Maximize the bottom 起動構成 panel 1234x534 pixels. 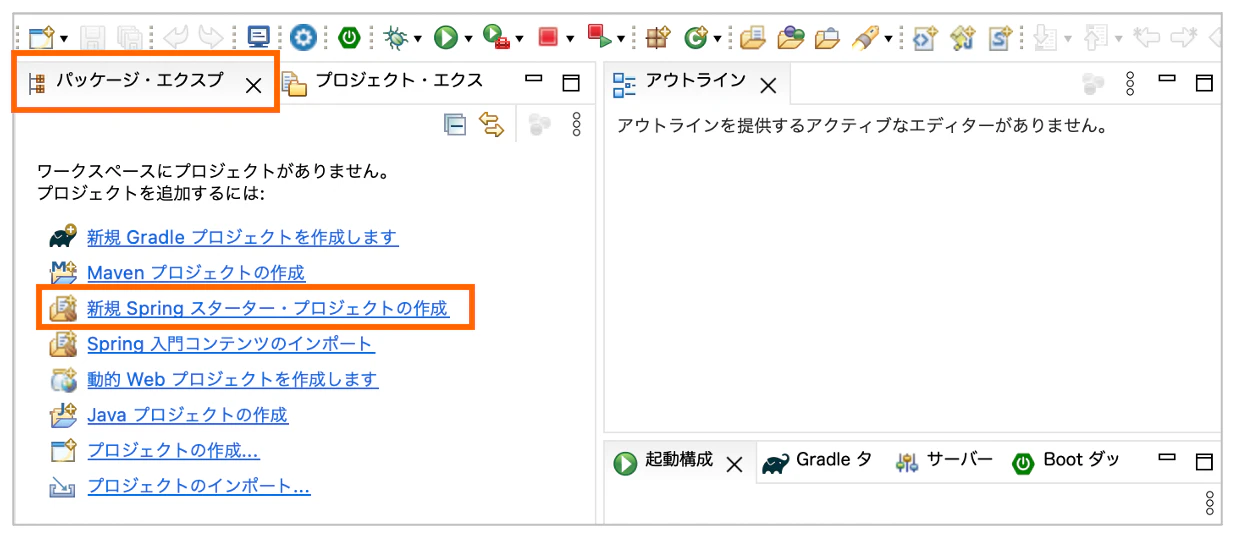pyautogui.click(x=1204, y=461)
